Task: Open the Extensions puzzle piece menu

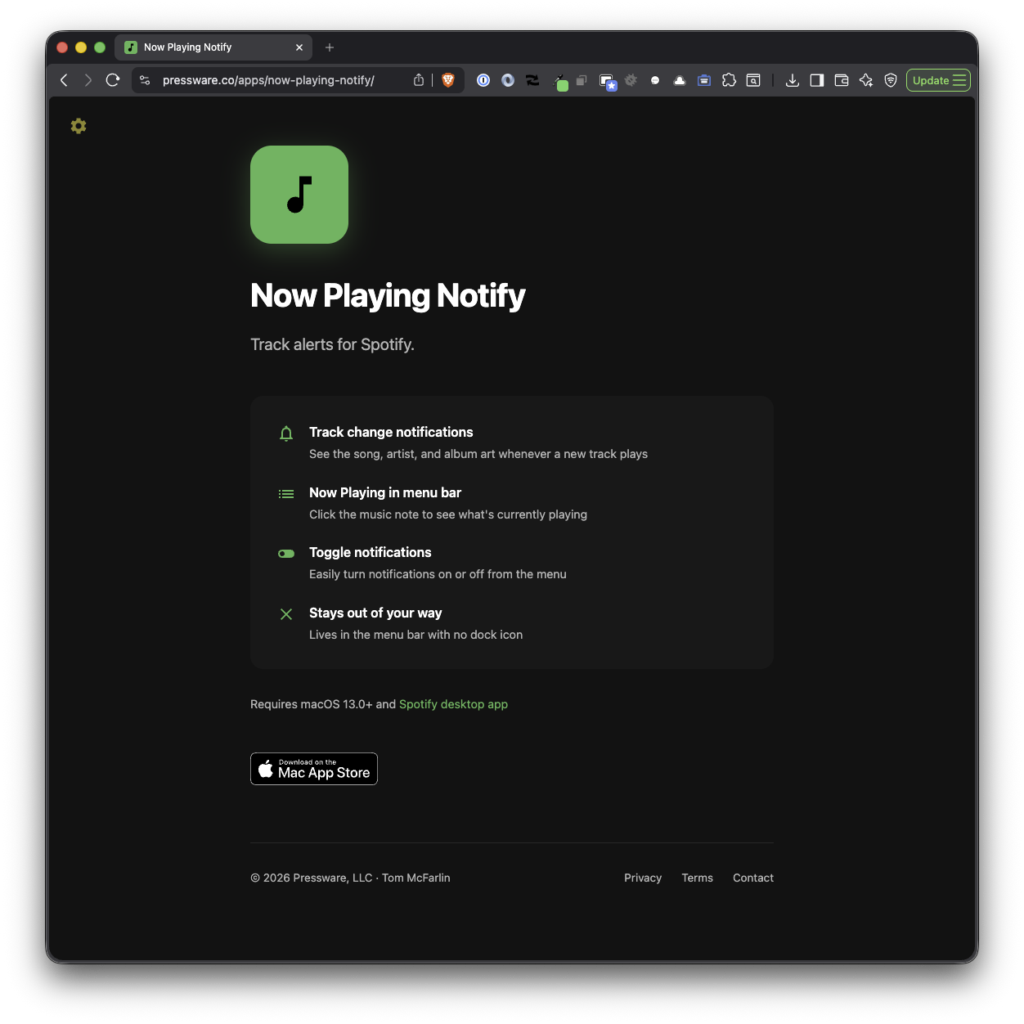Action: click(729, 80)
